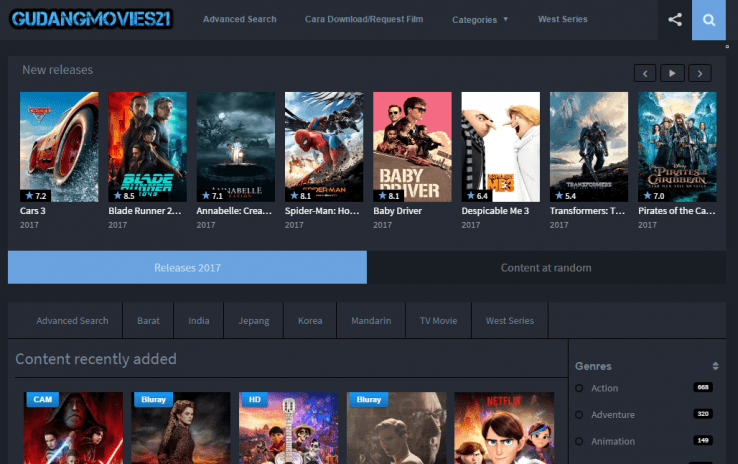
Task: Open the Star Wars CAM poster
Action: [x=73, y=428]
